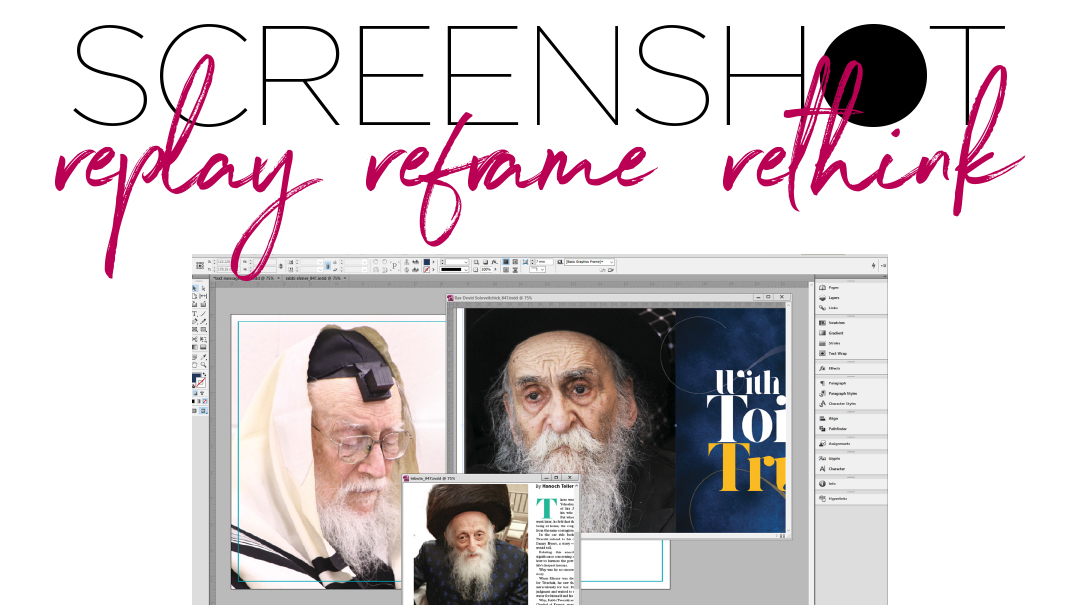
Task: Select the Page tool in the toolbox
Action: [195, 296]
